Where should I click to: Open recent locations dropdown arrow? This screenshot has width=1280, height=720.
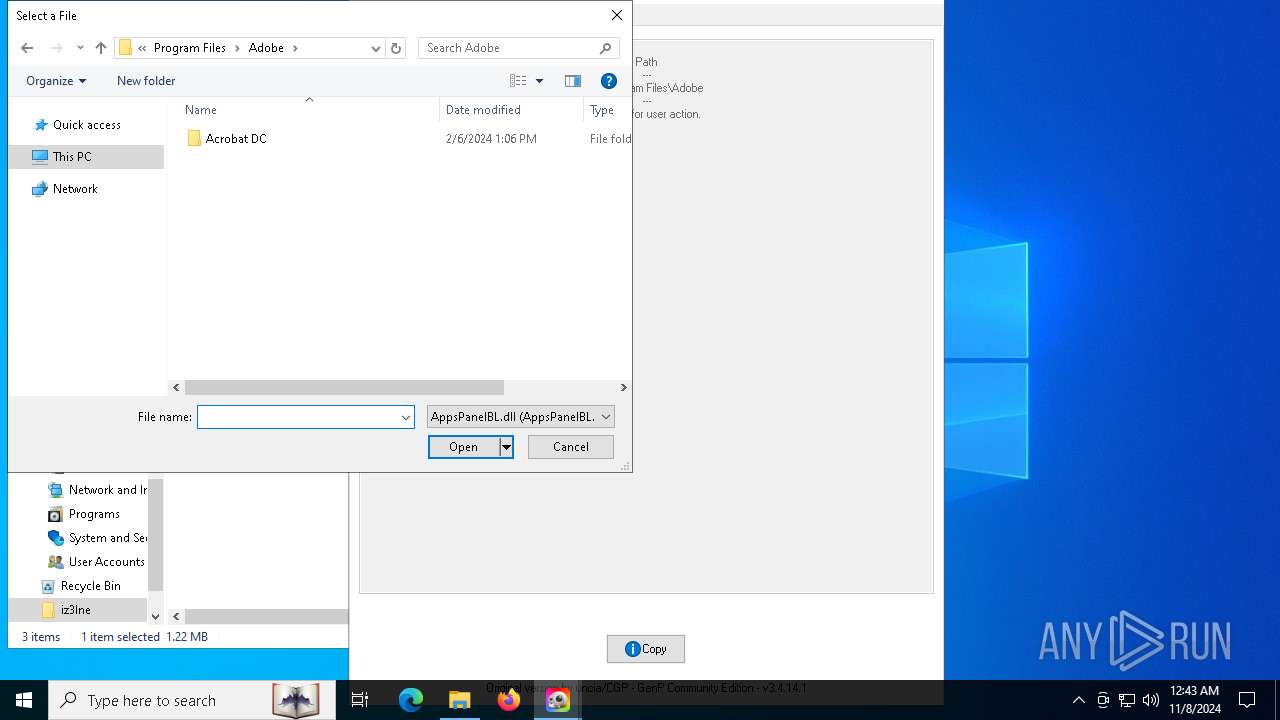80,48
